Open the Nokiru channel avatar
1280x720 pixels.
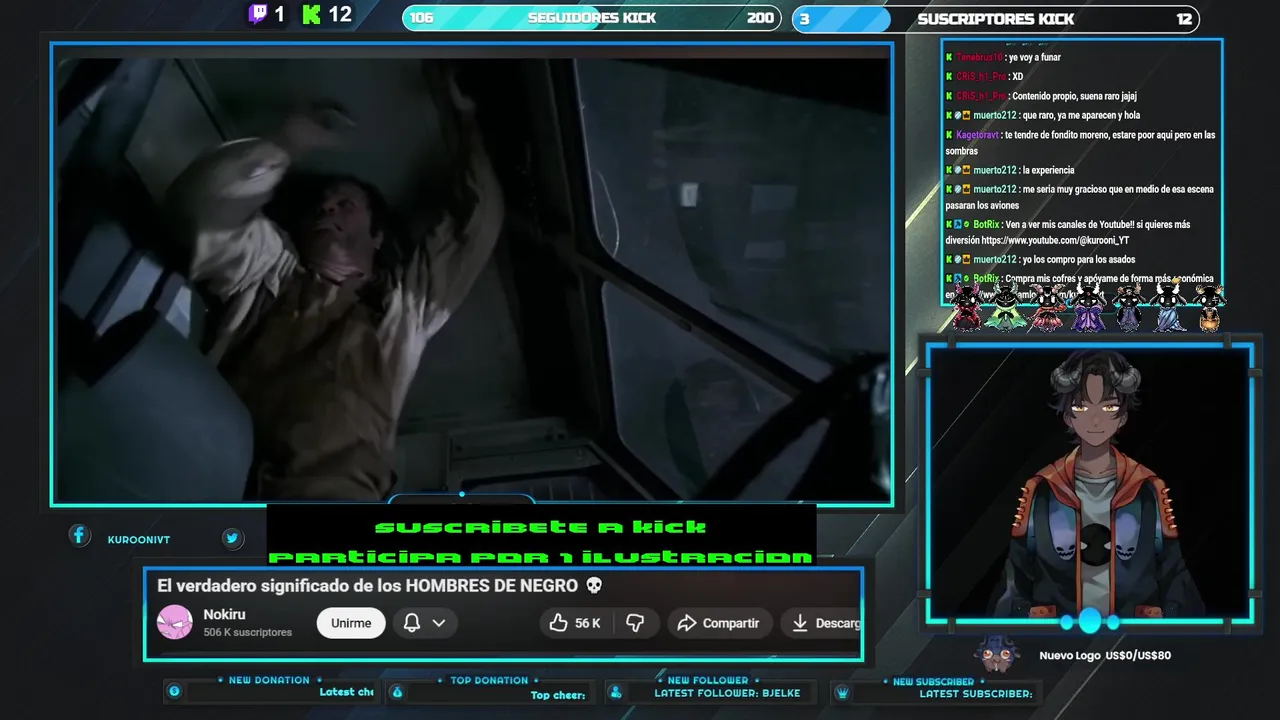175,623
